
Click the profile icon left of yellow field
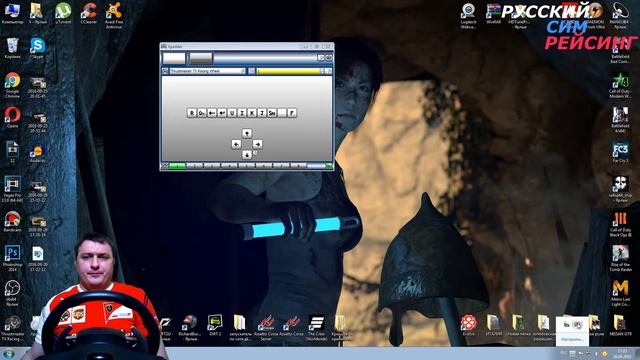(x=251, y=71)
